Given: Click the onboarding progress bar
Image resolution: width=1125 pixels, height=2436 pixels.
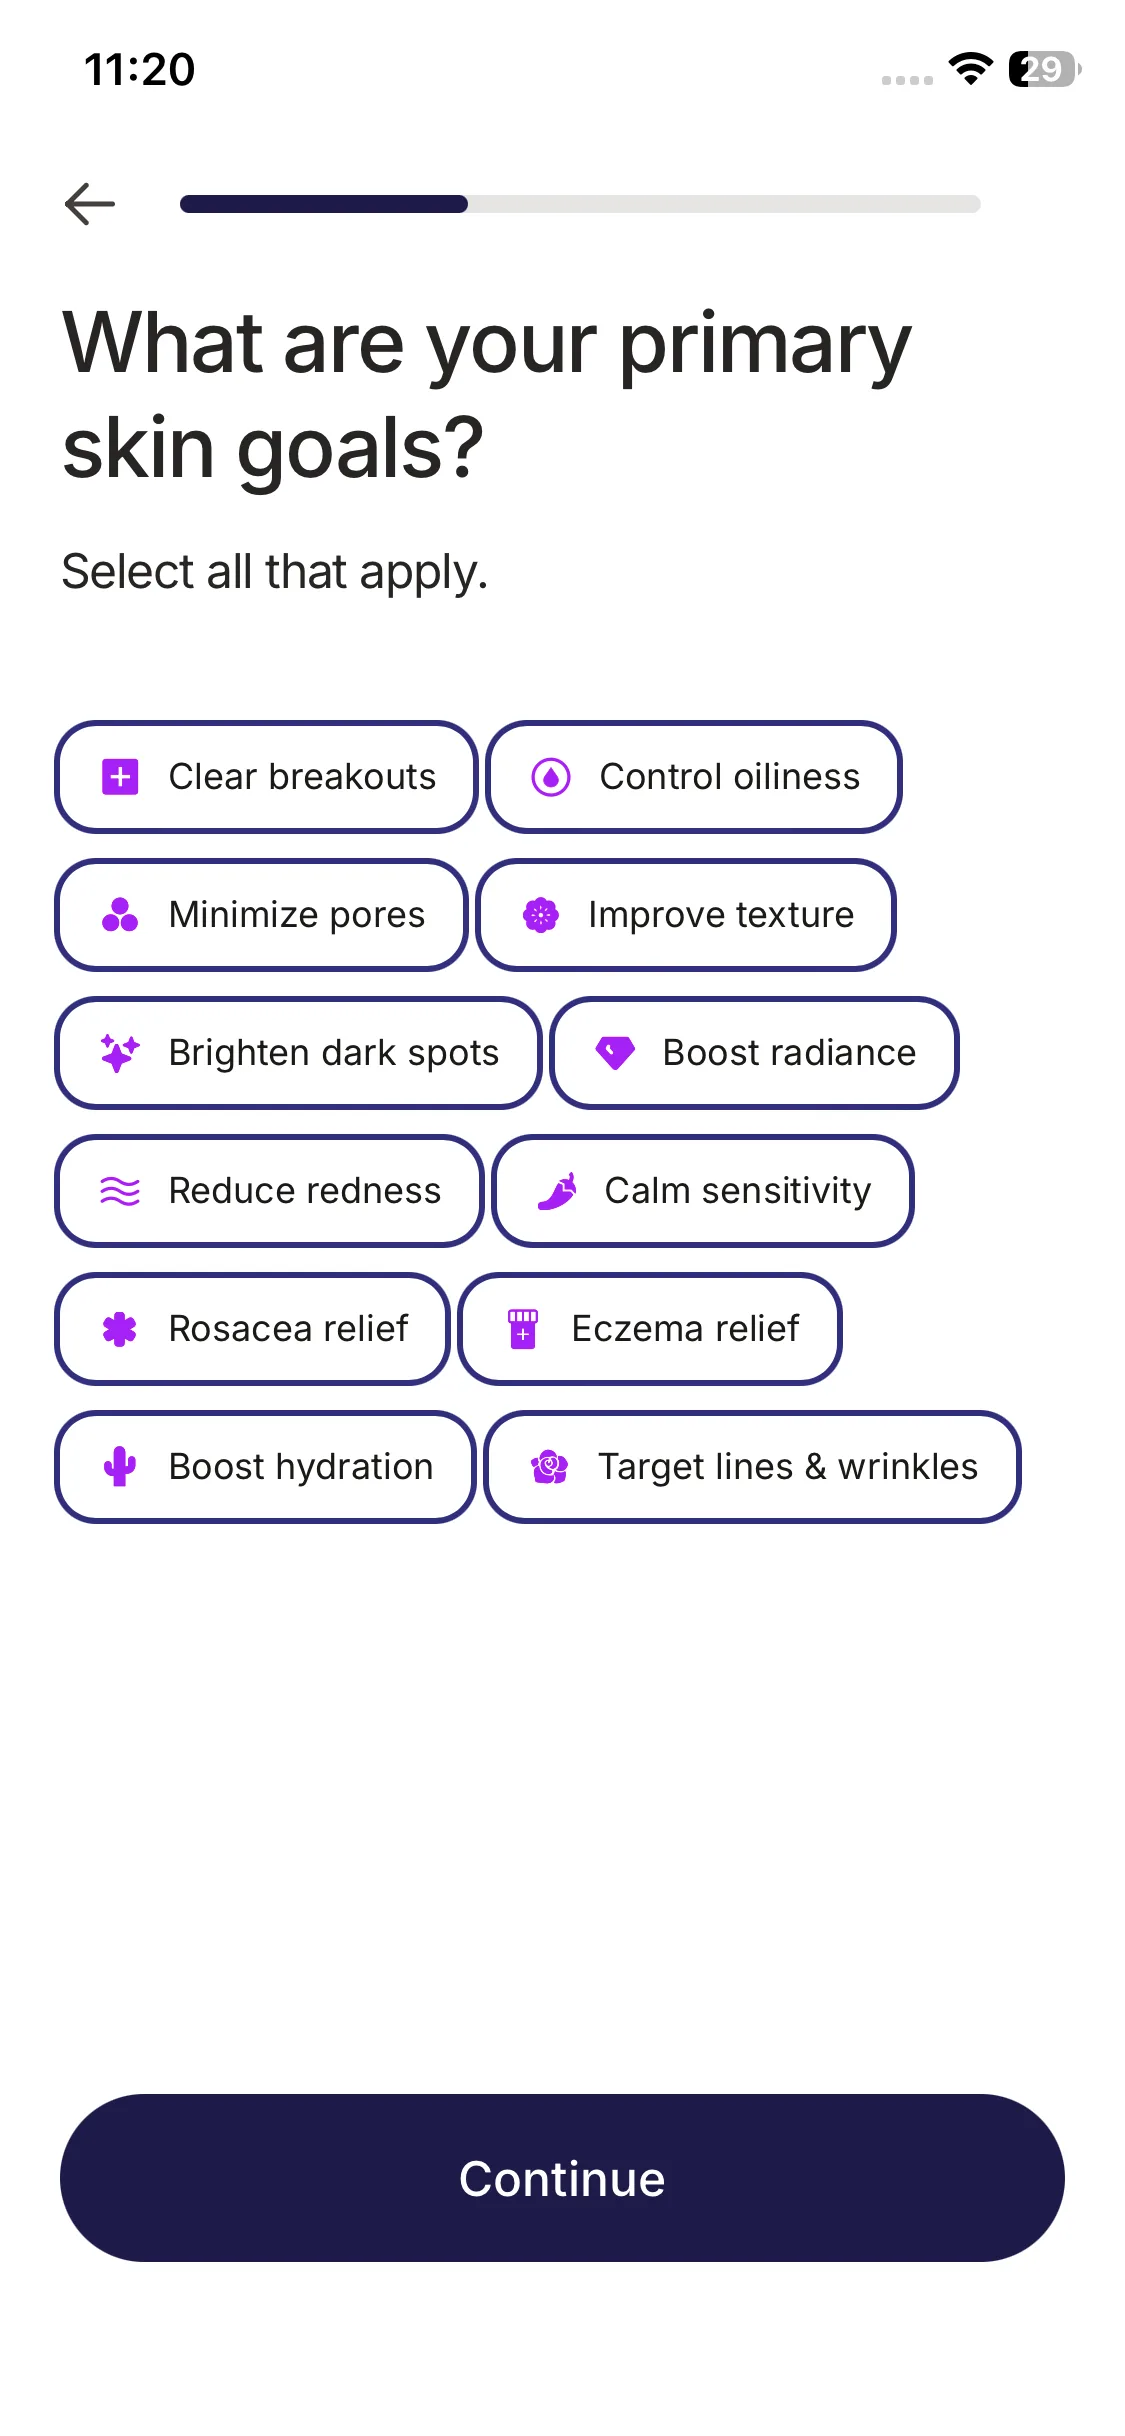Looking at the screenshot, I should (580, 204).
